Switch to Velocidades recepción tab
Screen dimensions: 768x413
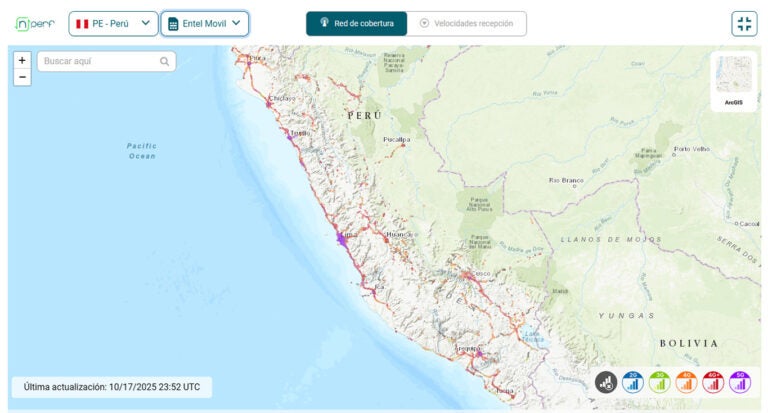pyautogui.click(x=466, y=23)
